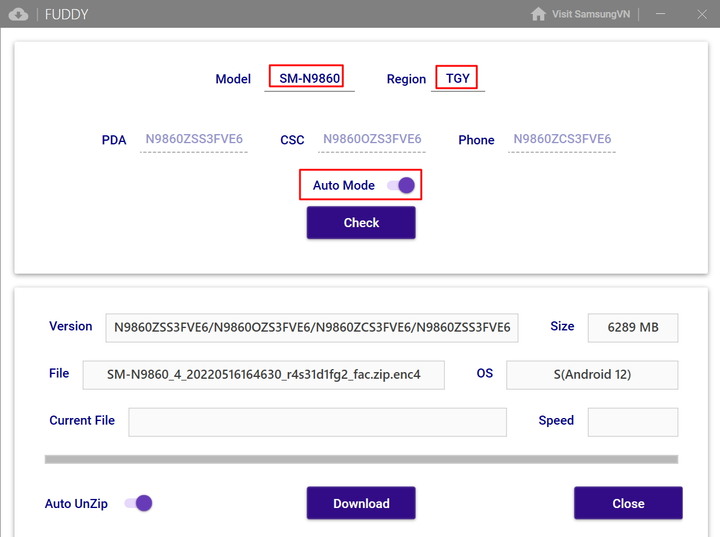
Task: Click the Size box showing 6289 MB
Action: (x=633, y=328)
